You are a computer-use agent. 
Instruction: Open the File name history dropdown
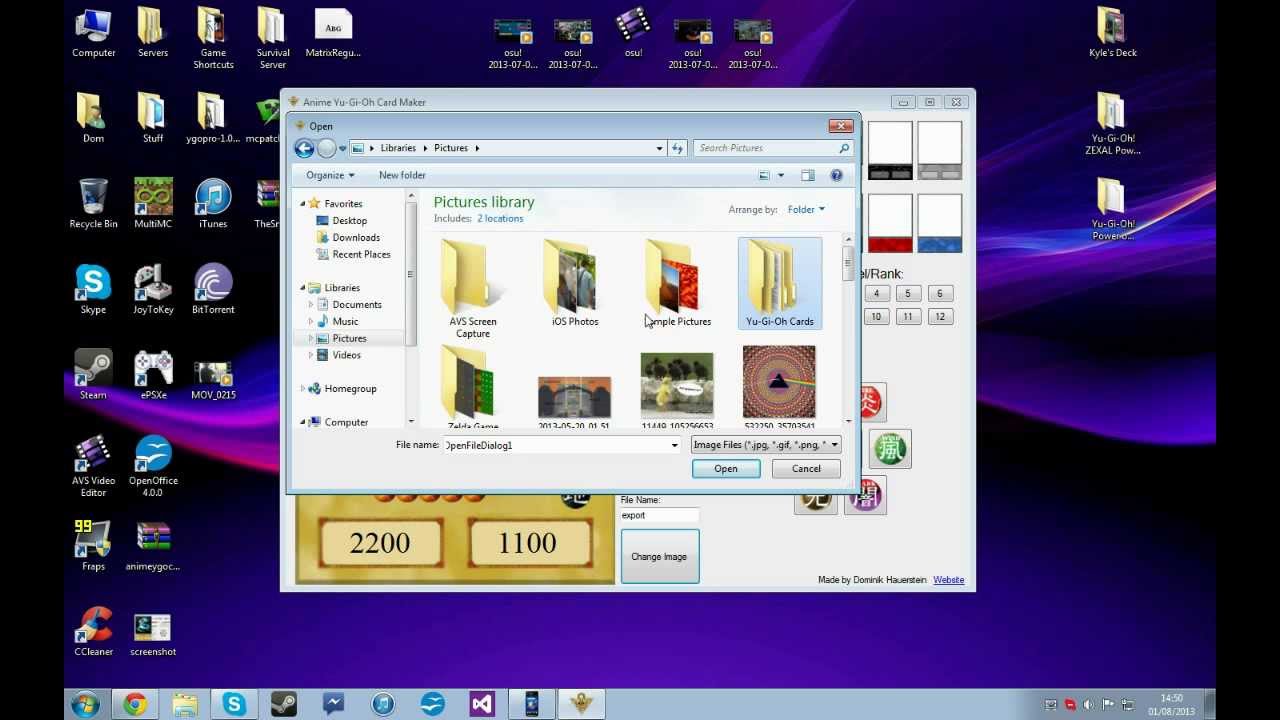click(675, 445)
